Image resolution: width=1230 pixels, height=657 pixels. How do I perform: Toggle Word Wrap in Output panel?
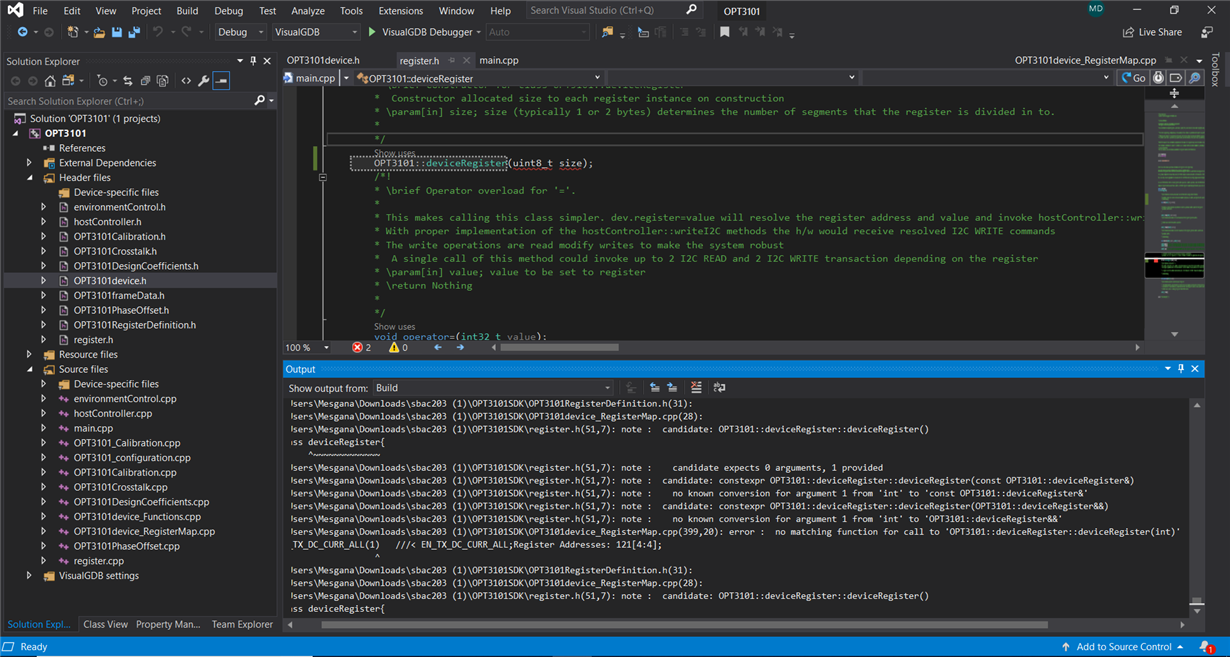pos(719,388)
